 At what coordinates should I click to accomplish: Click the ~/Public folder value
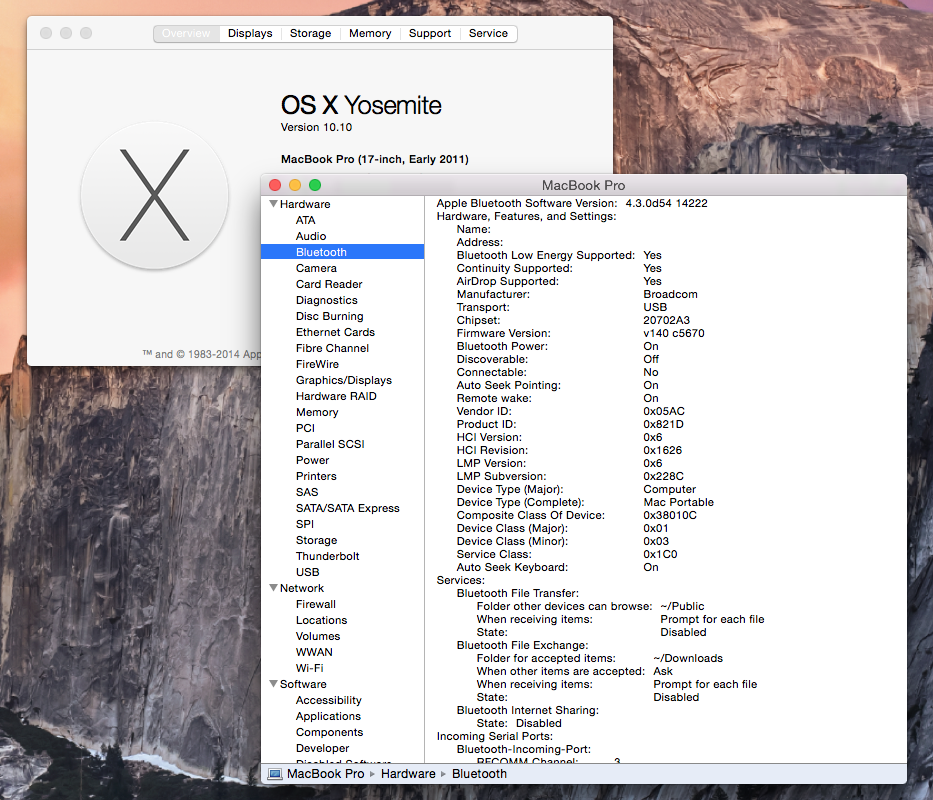coord(682,607)
